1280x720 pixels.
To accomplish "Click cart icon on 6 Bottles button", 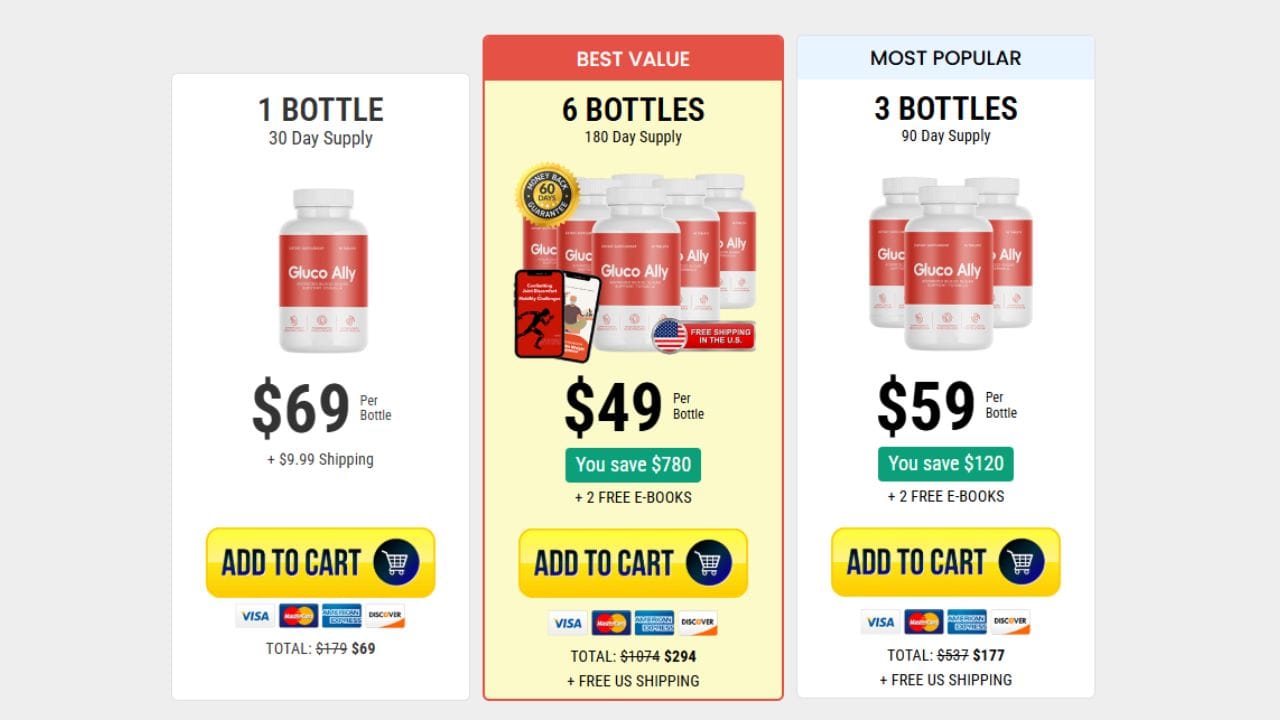I will coord(709,564).
